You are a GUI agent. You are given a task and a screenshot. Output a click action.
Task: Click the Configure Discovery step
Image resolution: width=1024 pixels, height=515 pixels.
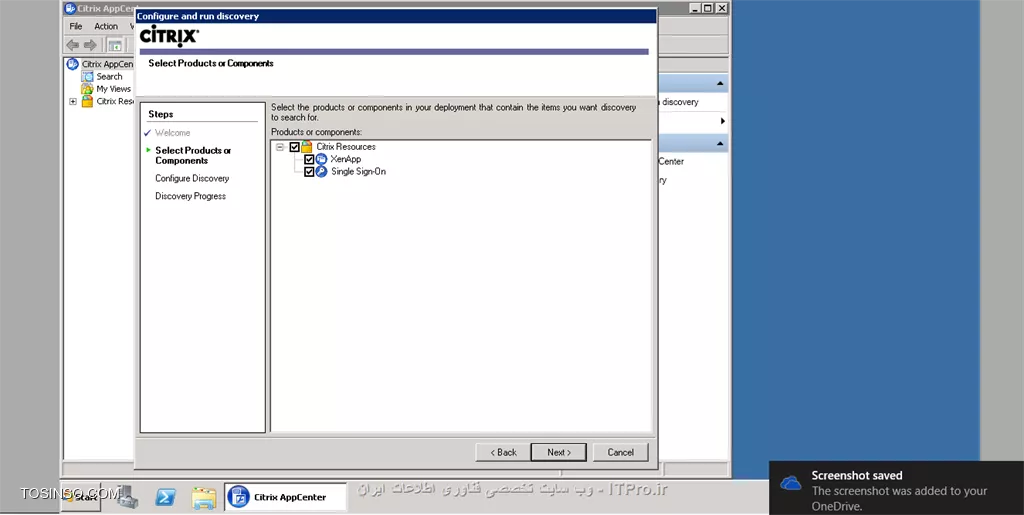tap(192, 178)
